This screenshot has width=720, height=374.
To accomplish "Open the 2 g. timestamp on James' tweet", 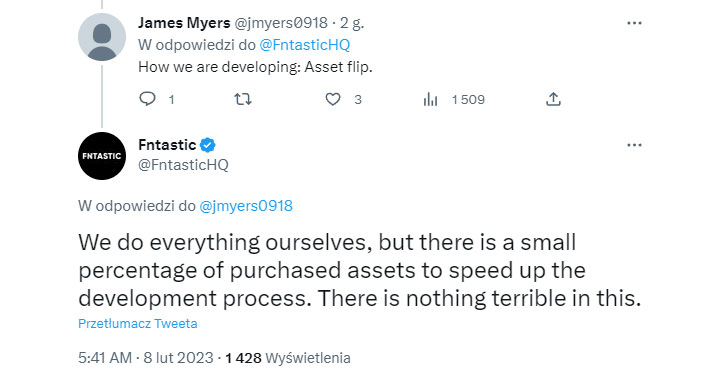I will click(352, 23).
